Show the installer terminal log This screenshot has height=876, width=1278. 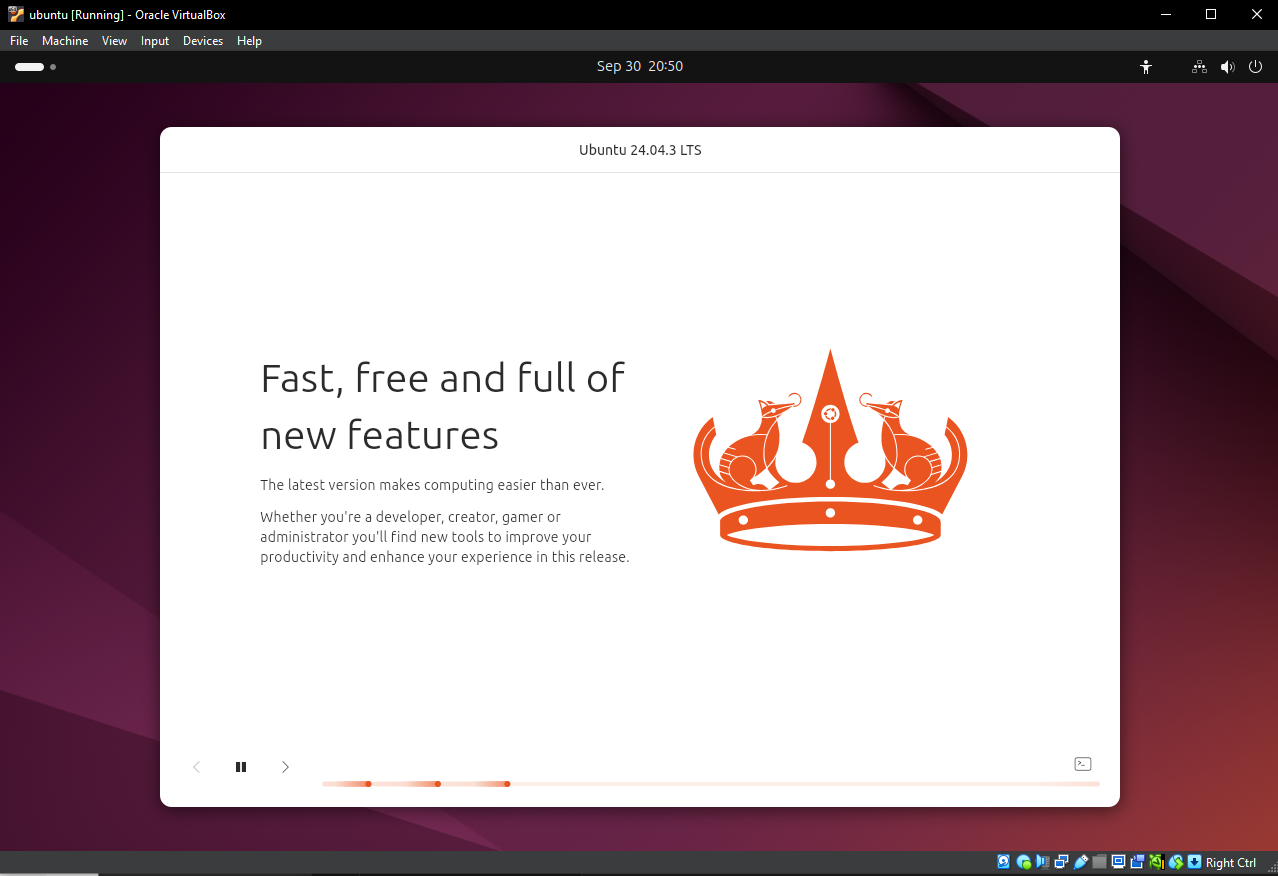pyautogui.click(x=1082, y=764)
